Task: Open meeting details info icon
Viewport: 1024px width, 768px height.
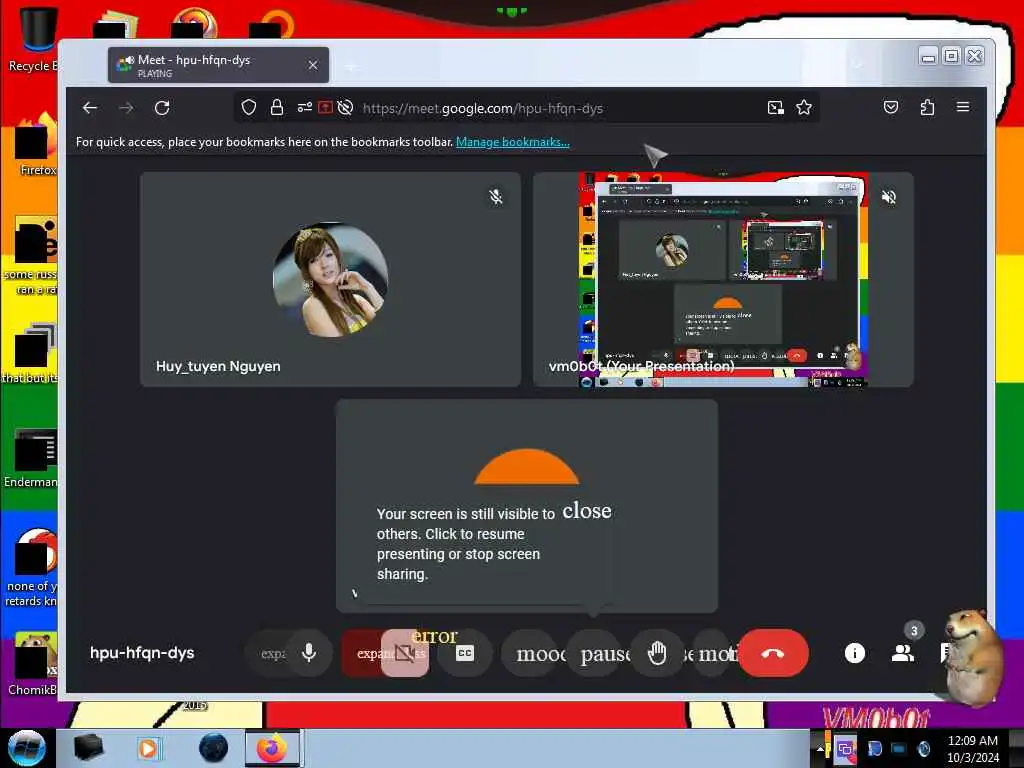Action: point(855,653)
